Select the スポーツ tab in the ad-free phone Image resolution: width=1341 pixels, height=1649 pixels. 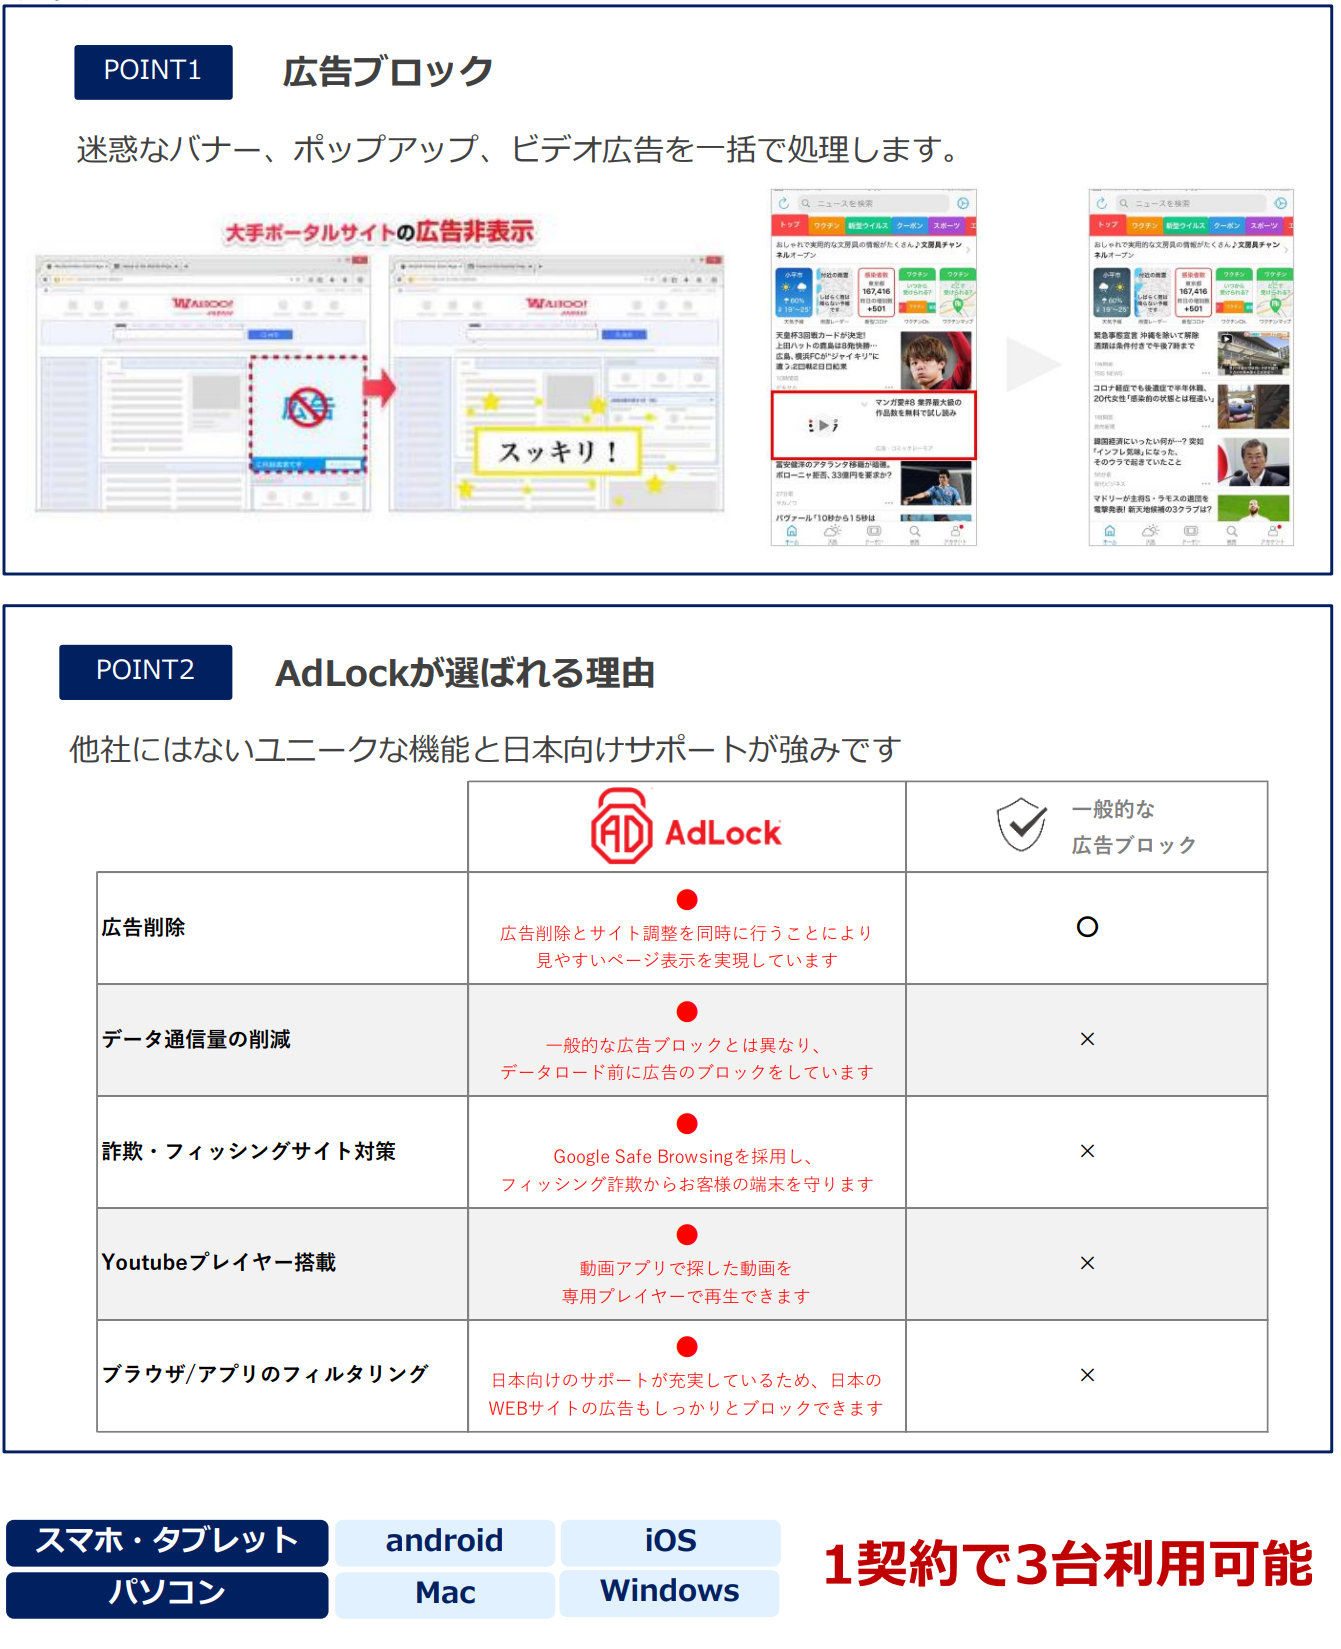click(1264, 225)
